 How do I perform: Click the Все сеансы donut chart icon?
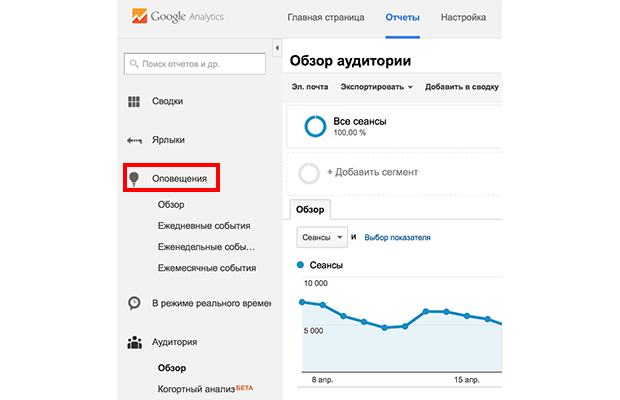(x=313, y=126)
